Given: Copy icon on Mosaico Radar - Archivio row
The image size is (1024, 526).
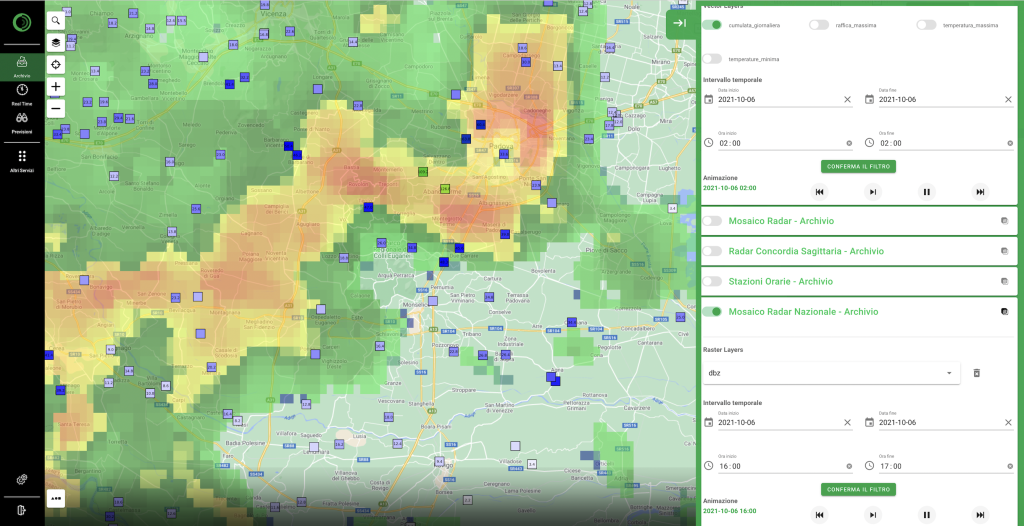Looking at the screenshot, I should pyautogui.click(x=1004, y=221).
